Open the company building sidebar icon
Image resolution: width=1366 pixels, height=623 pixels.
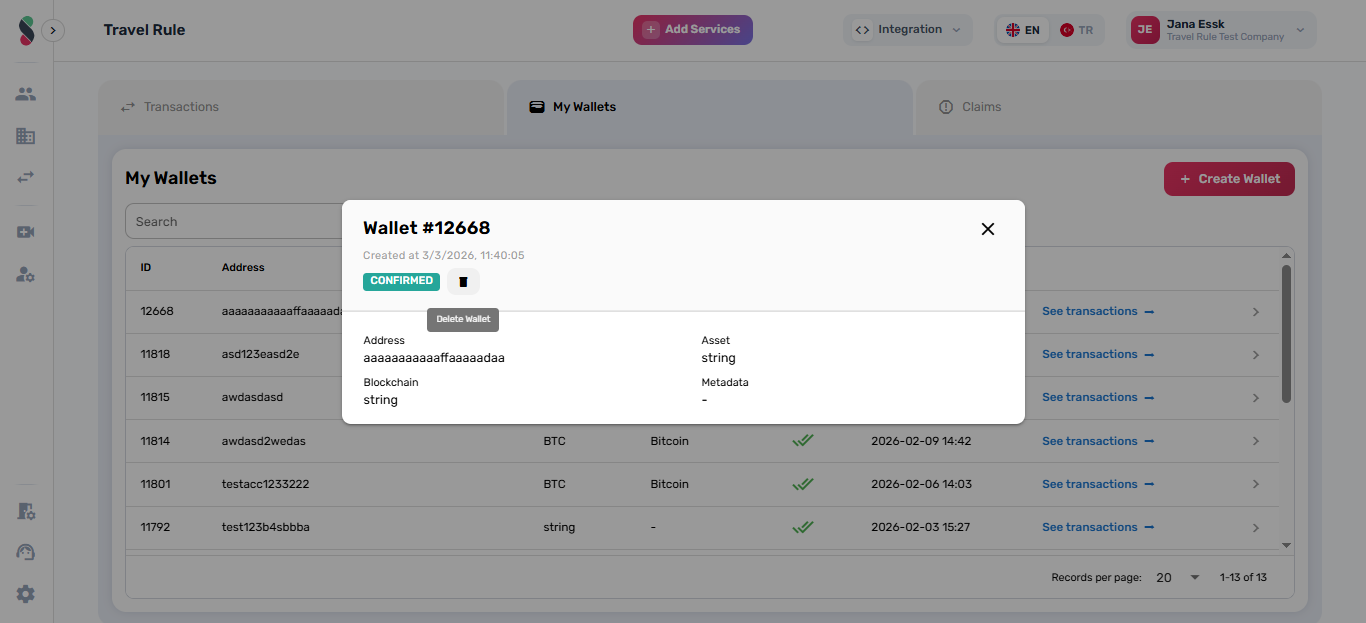[x=26, y=136]
